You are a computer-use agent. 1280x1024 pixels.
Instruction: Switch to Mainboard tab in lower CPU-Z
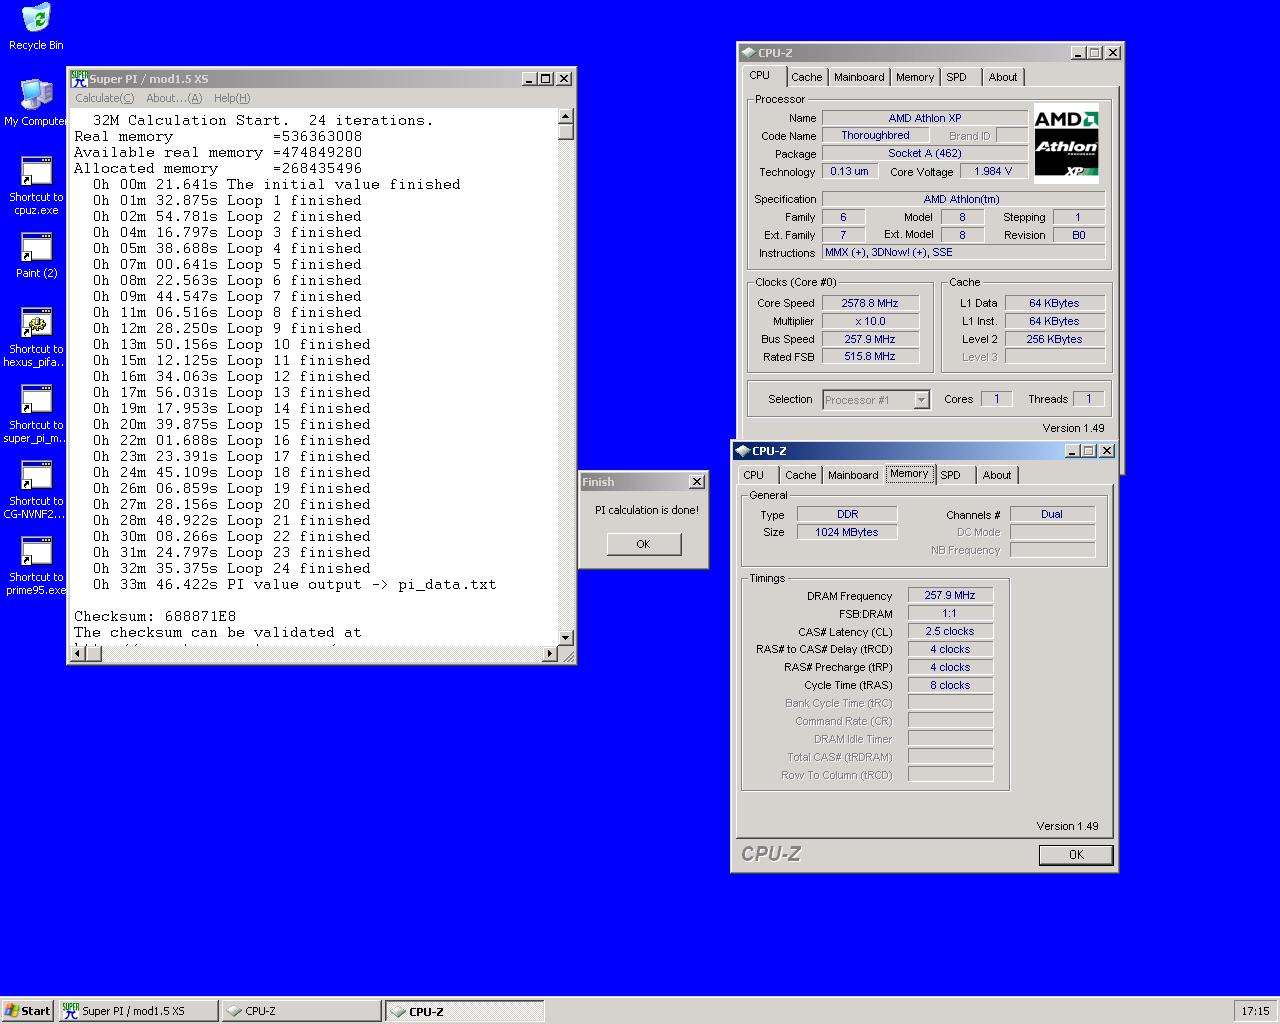(853, 475)
